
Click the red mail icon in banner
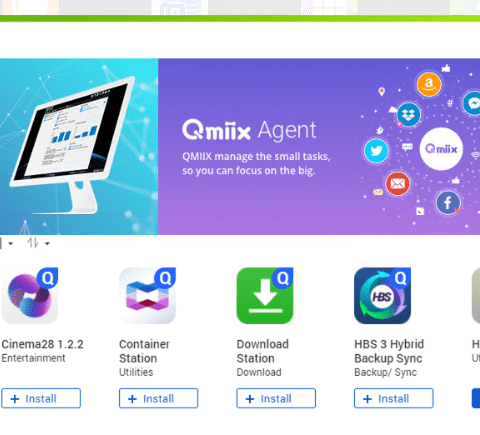point(397,184)
